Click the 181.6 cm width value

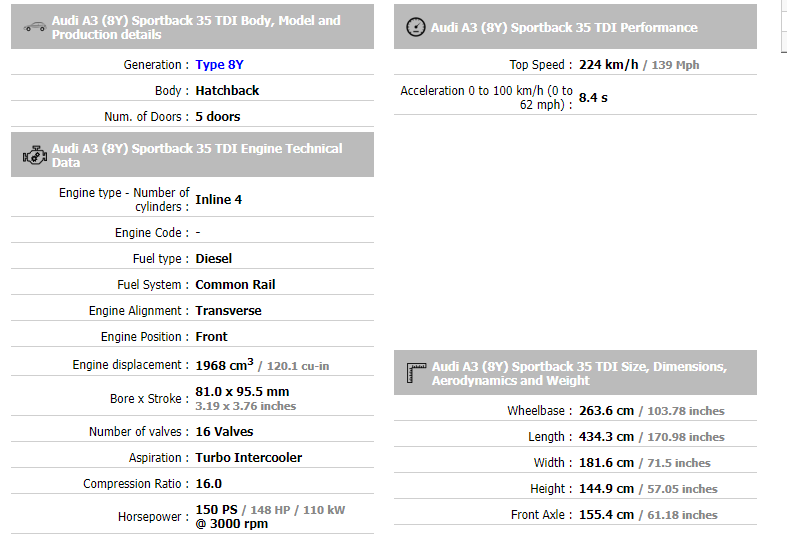click(606, 463)
